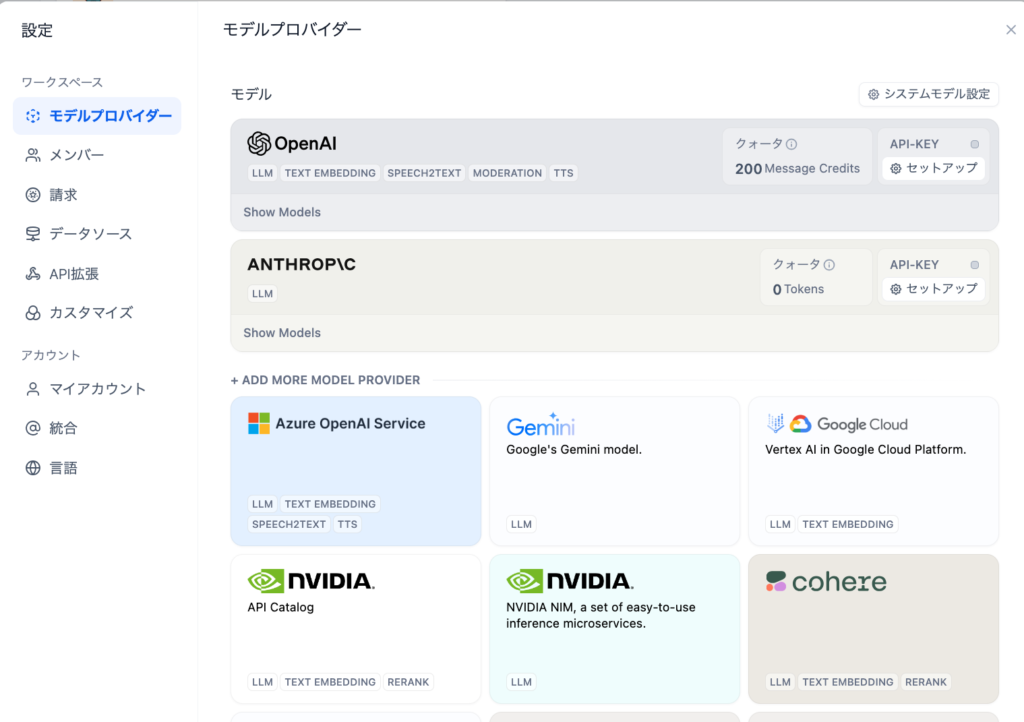The image size is (1024, 722).
Task: Open the カスタマイズ settings section
Action: click(x=97, y=313)
